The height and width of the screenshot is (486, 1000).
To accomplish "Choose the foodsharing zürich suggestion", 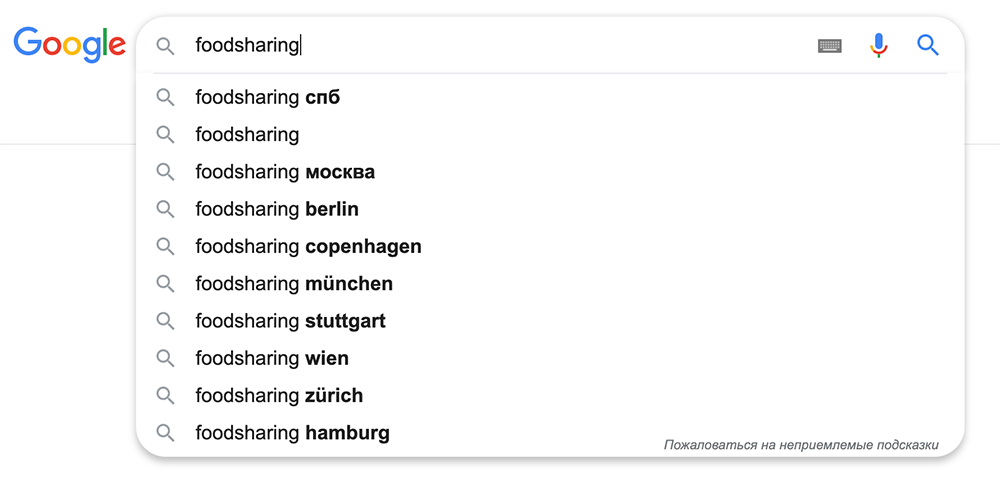I will click(x=550, y=395).
